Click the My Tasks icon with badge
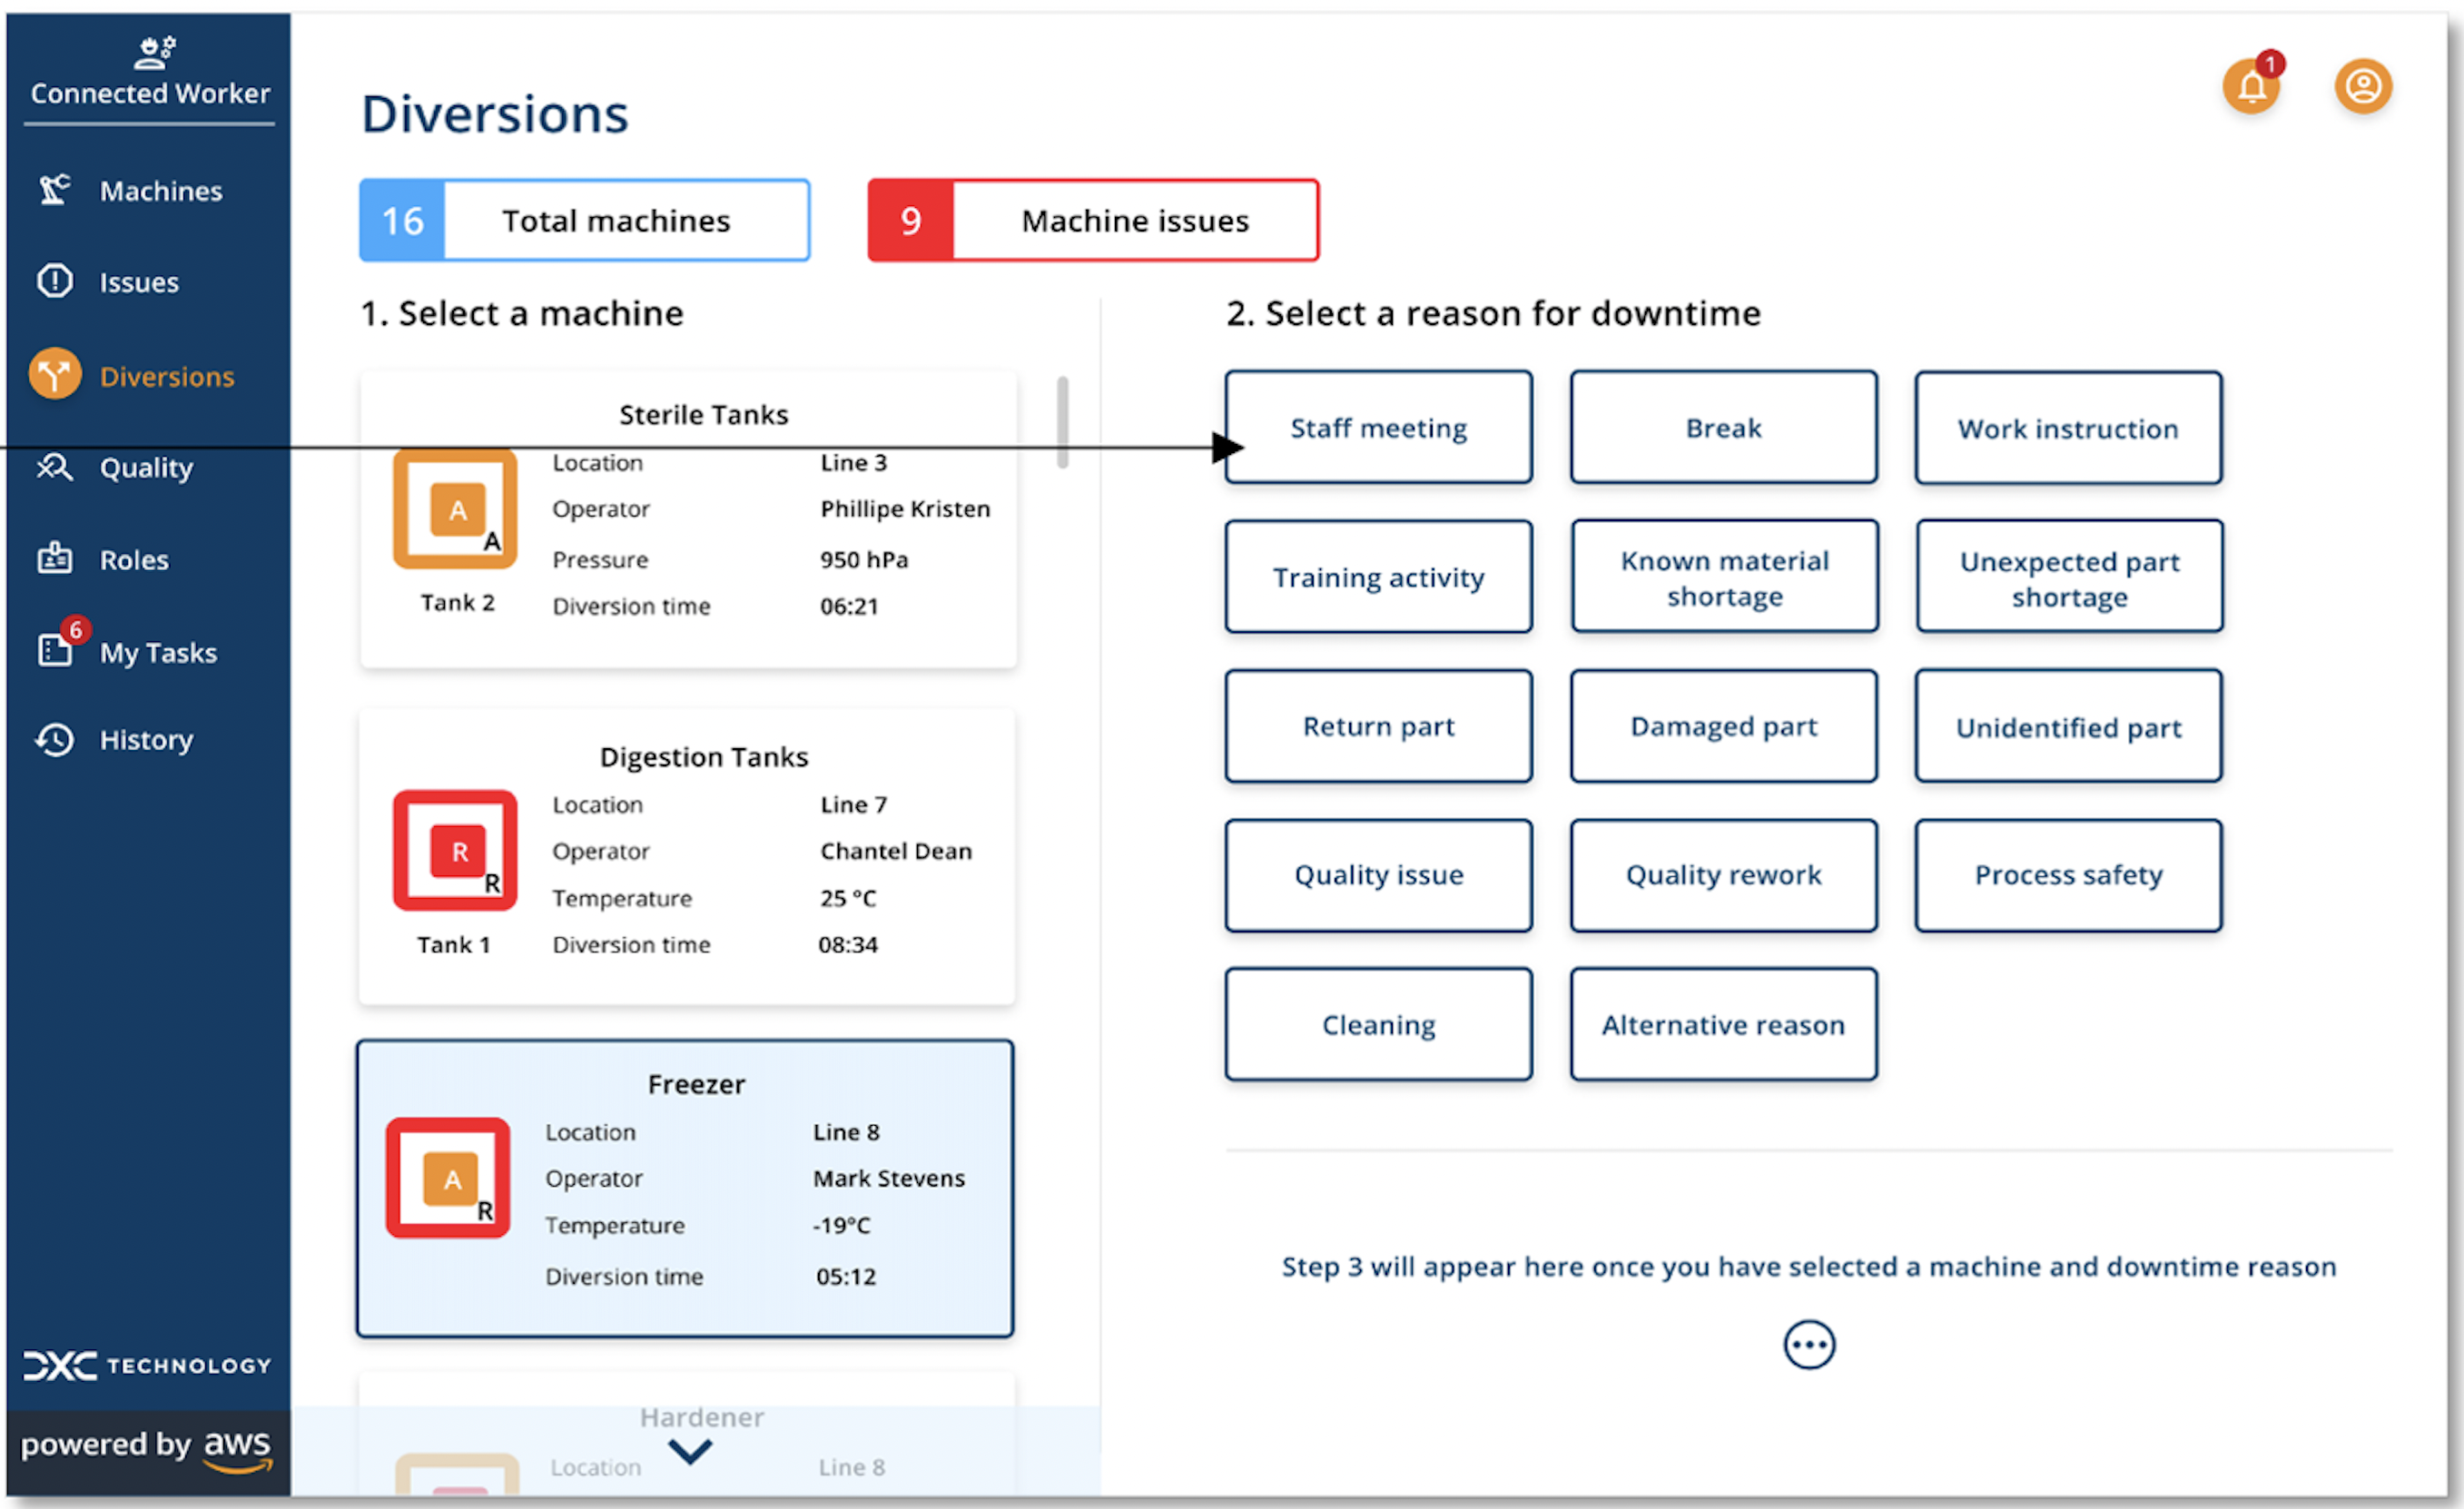Screen dimensions: 2464x1509 tap(55, 650)
